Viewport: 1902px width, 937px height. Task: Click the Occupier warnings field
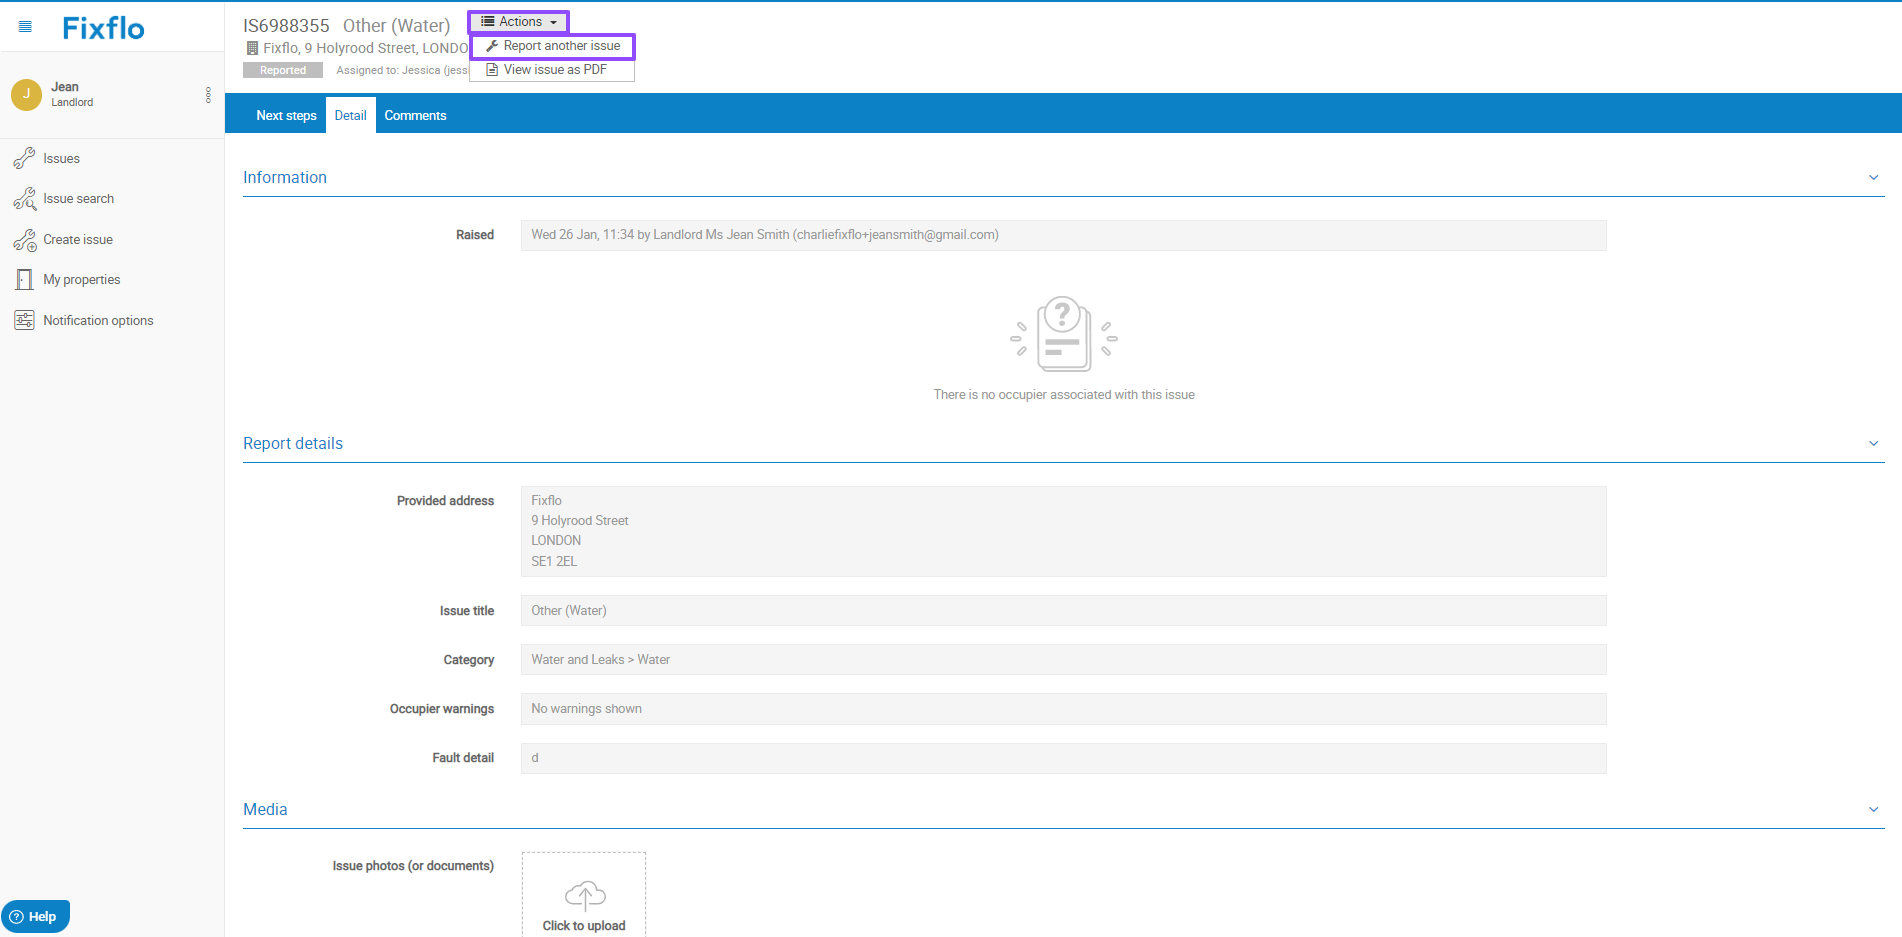click(1063, 708)
